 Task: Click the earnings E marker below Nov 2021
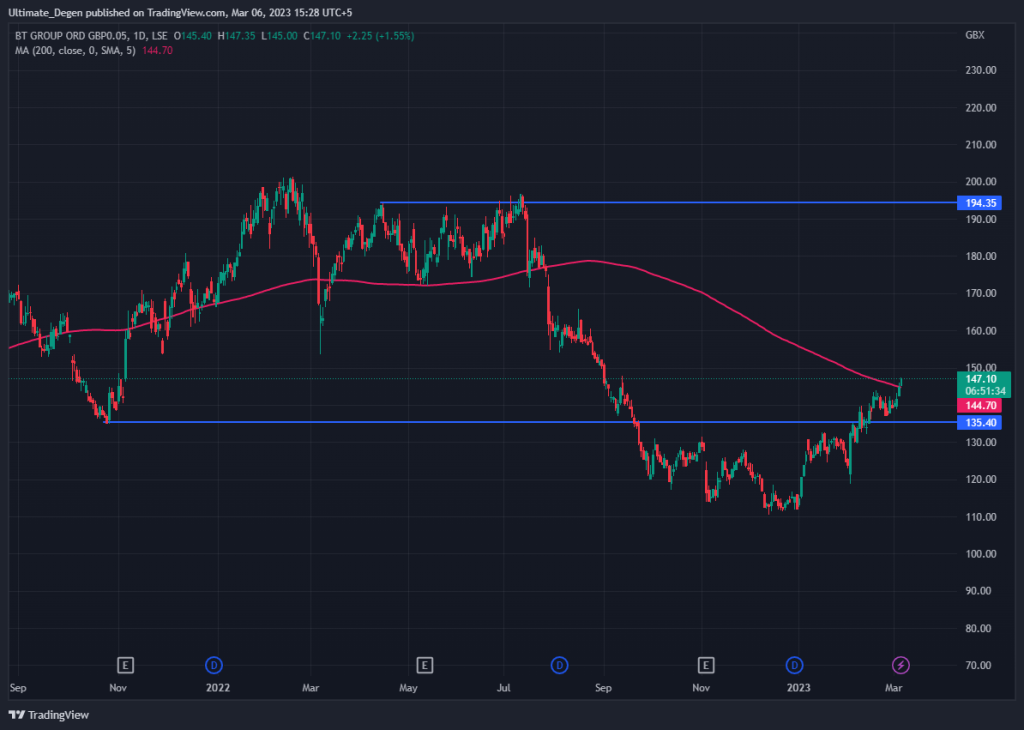click(126, 664)
